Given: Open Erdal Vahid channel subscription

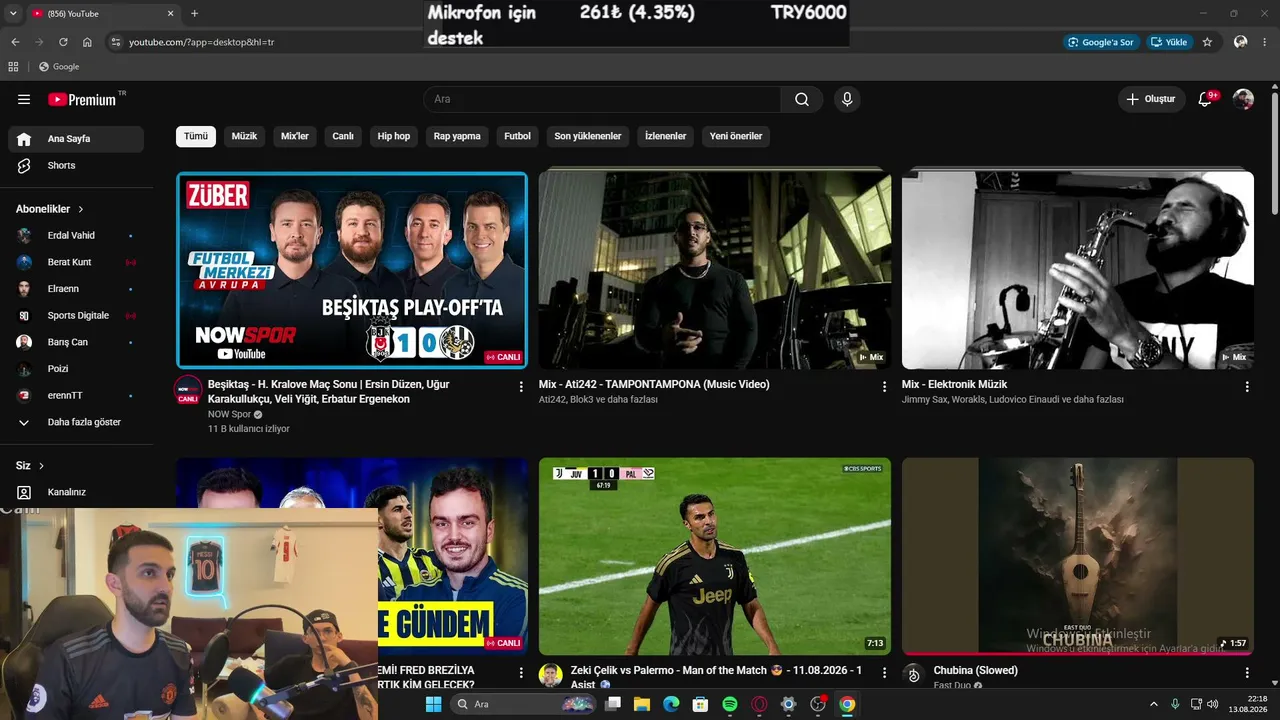Looking at the screenshot, I should (x=76, y=236).
